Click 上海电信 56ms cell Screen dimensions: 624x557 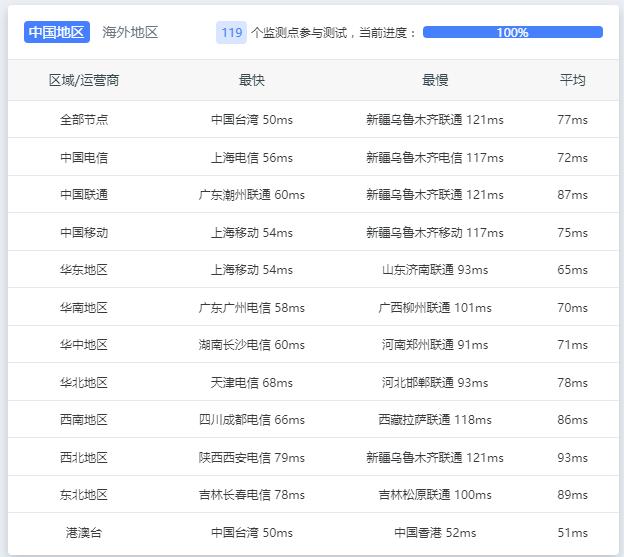click(252, 158)
